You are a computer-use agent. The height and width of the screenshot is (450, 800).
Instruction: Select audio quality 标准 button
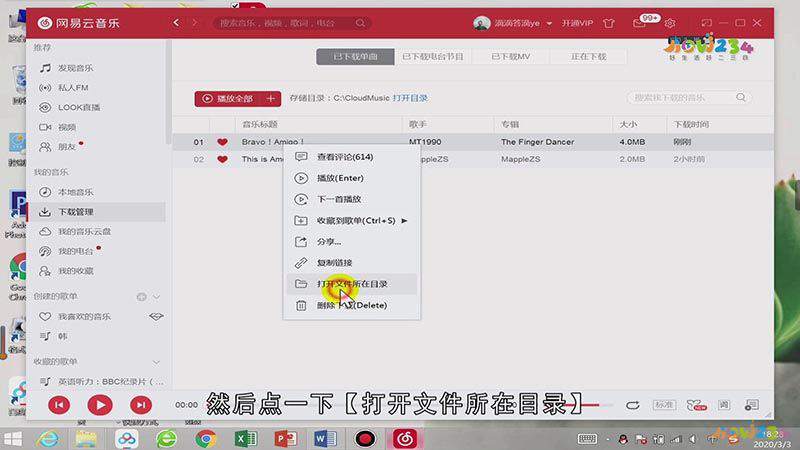coord(664,405)
